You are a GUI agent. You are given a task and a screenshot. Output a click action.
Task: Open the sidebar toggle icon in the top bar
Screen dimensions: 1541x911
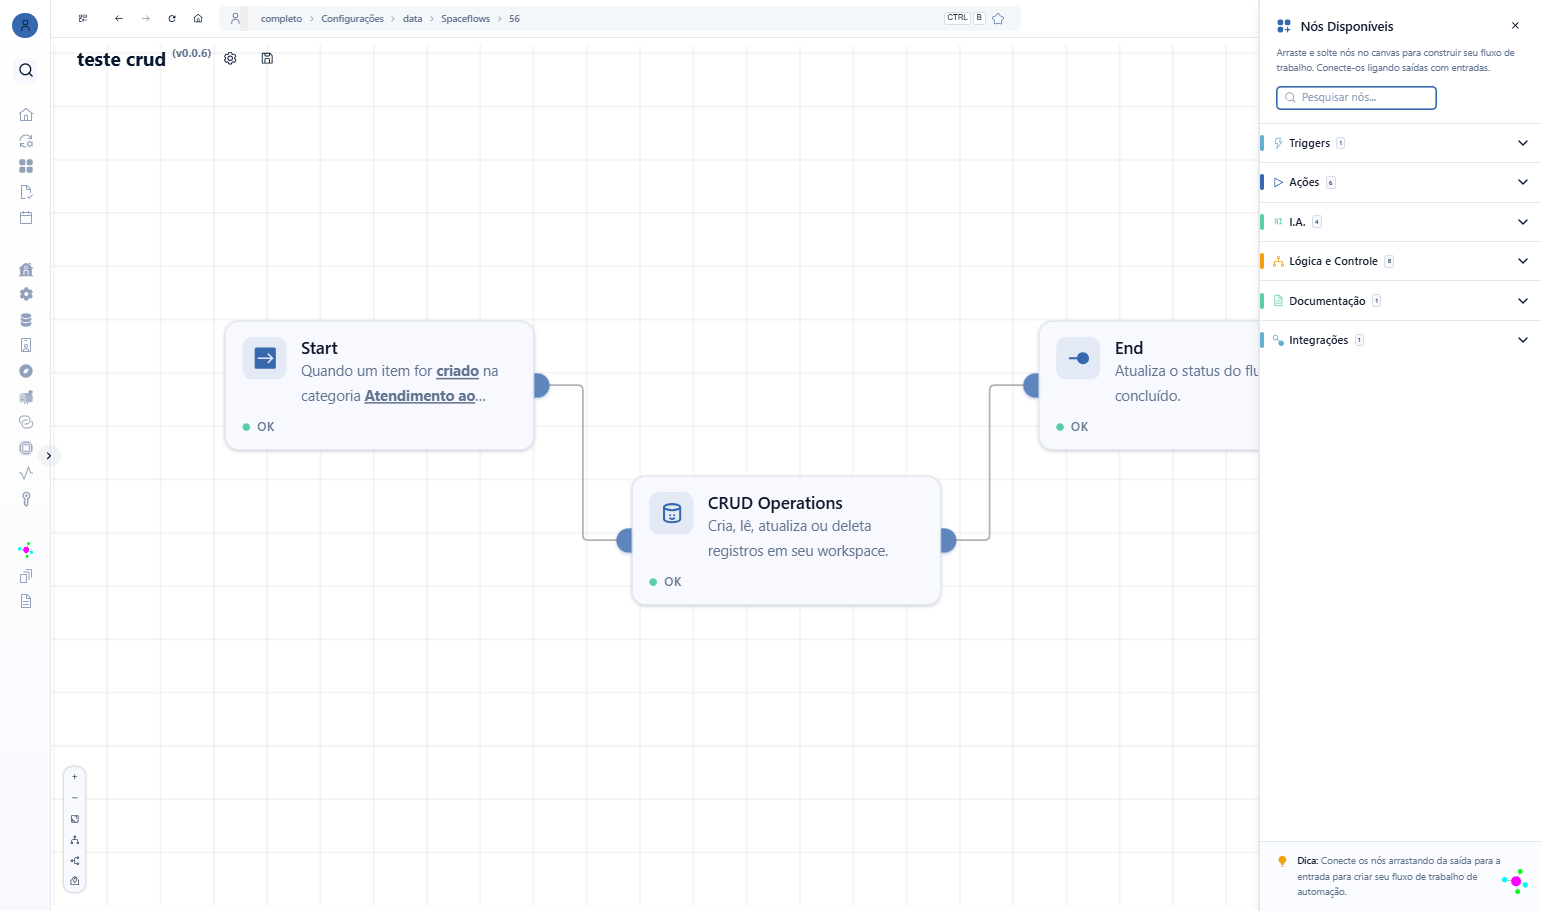point(83,18)
